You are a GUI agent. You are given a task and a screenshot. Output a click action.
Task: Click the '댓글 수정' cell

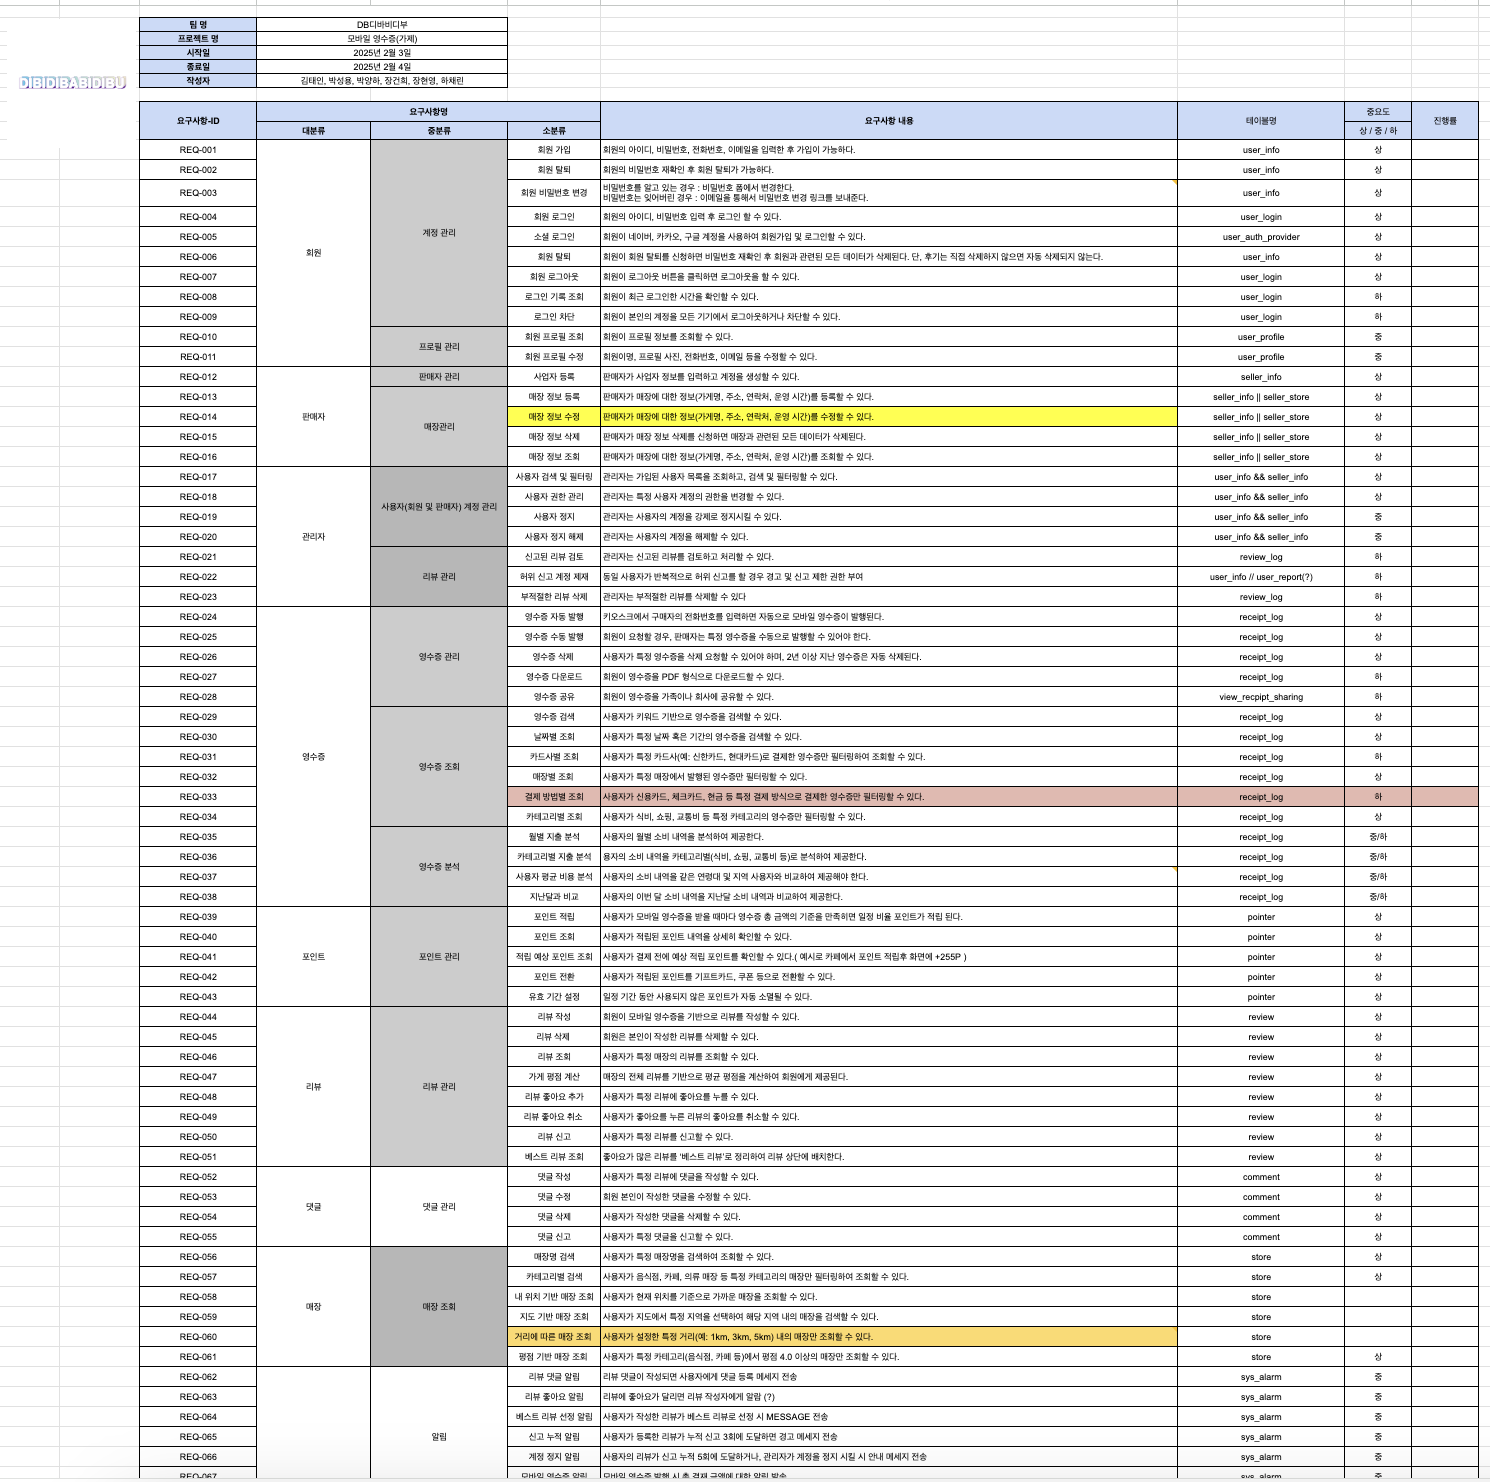pyautogui.click(x=554, y=1197)
